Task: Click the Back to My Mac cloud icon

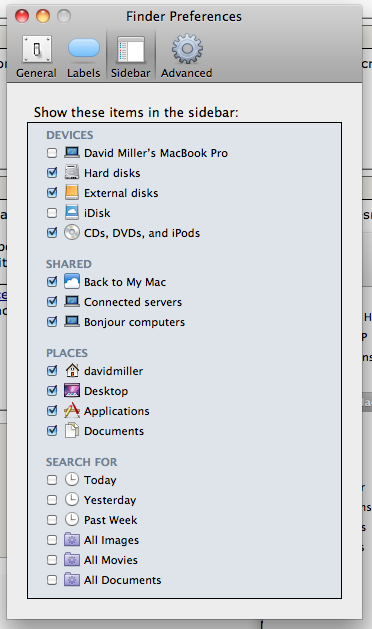Action: [x=72, y=282]
